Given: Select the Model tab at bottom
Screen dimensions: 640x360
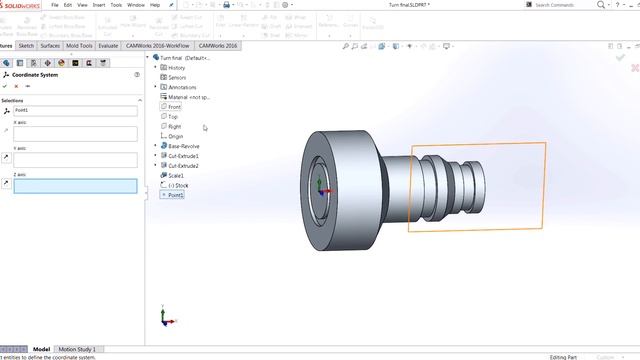Looking at the screenshot, I should [41, 349].
